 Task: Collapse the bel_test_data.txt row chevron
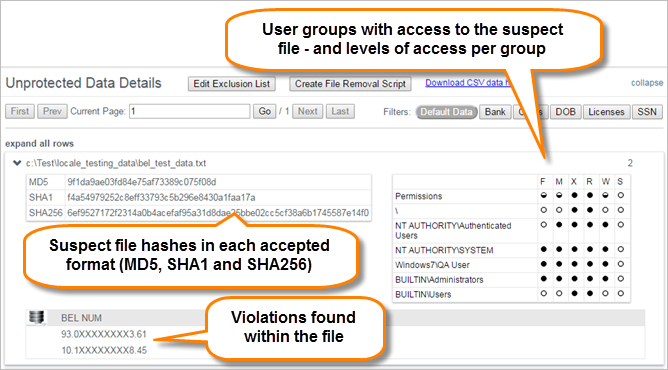pos(17,163)
